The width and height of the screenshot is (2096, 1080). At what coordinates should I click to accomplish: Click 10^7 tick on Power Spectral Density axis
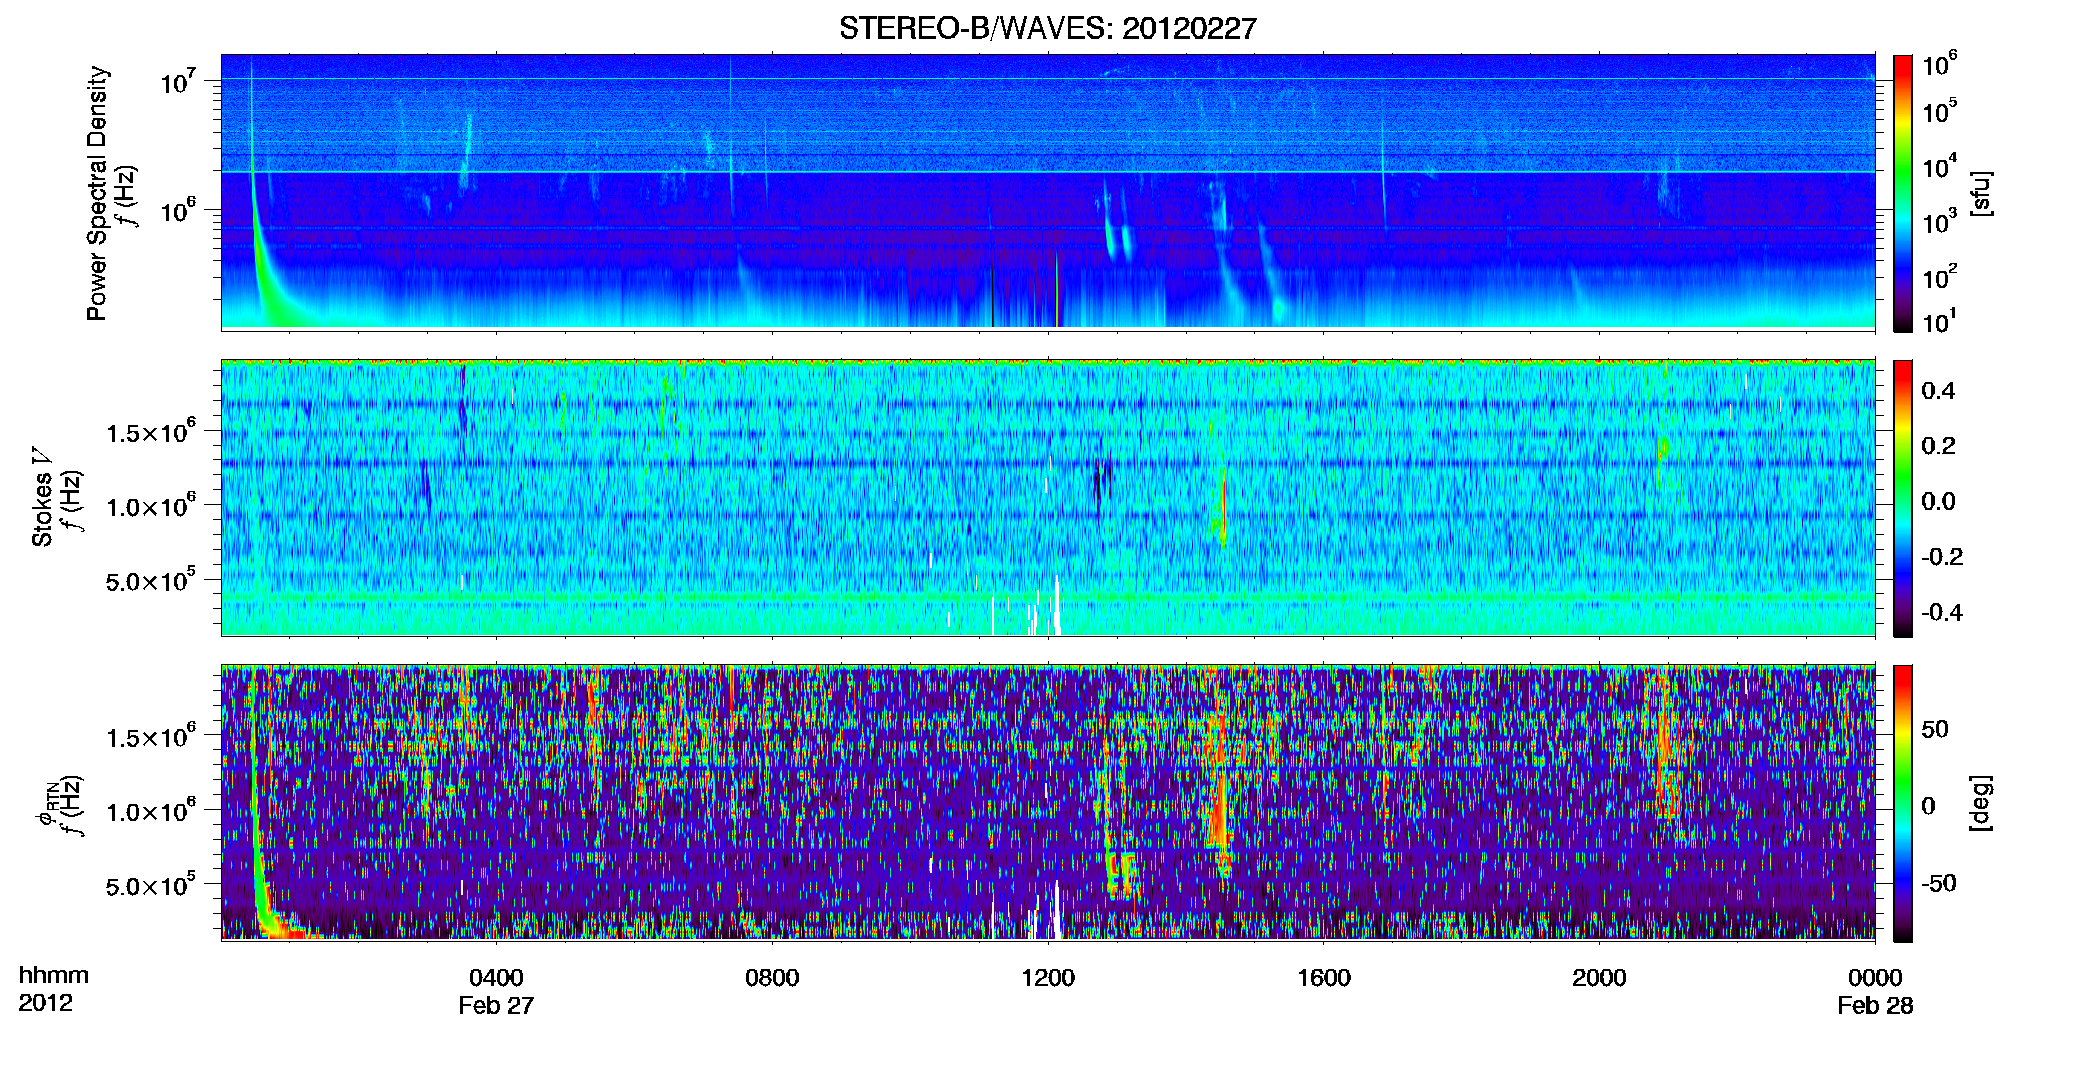click(x=179, y=82)
